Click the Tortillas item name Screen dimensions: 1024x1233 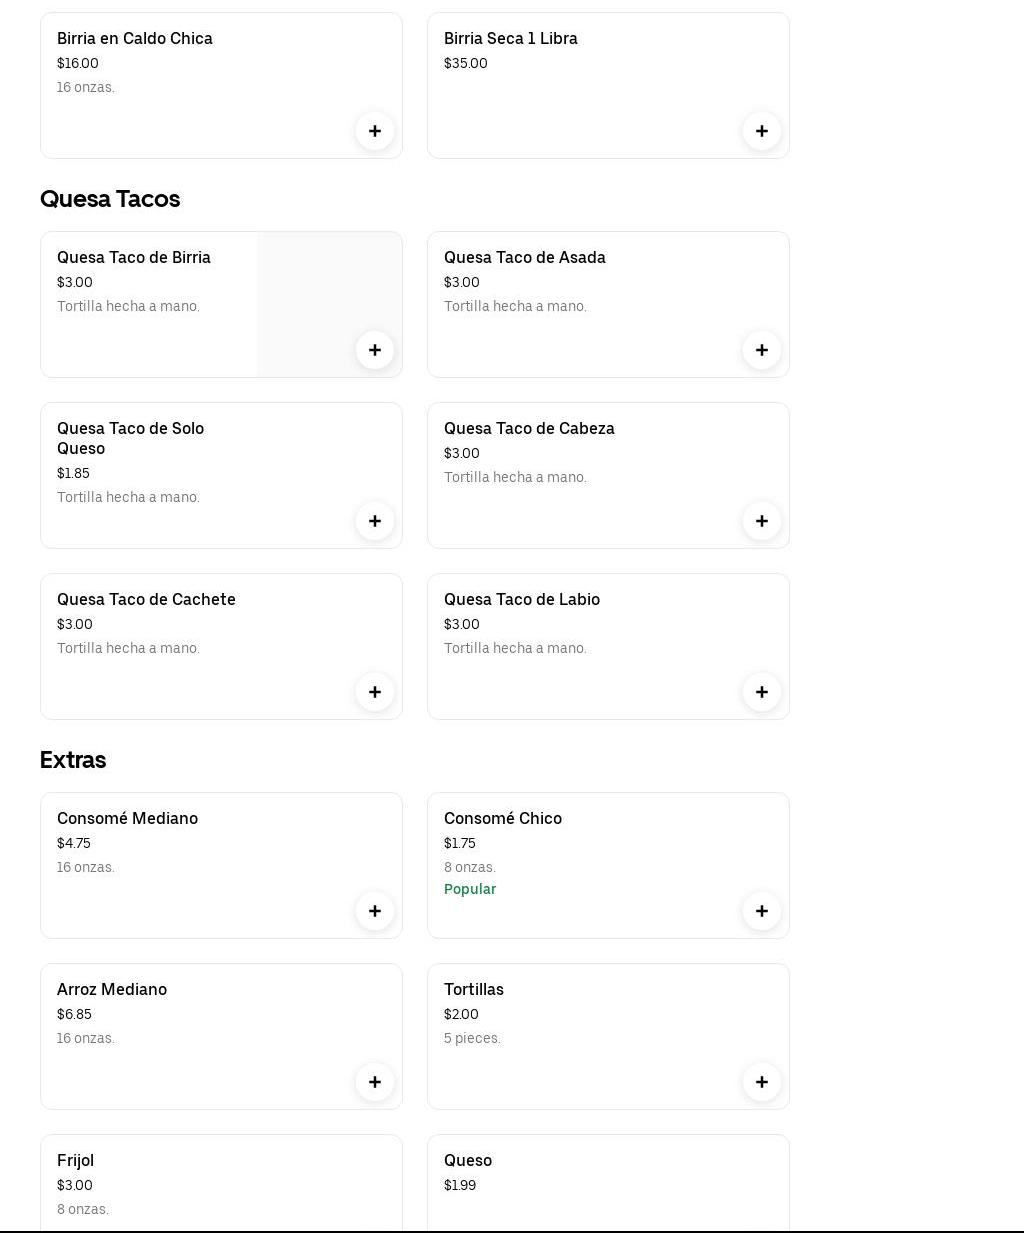(474, 990)
